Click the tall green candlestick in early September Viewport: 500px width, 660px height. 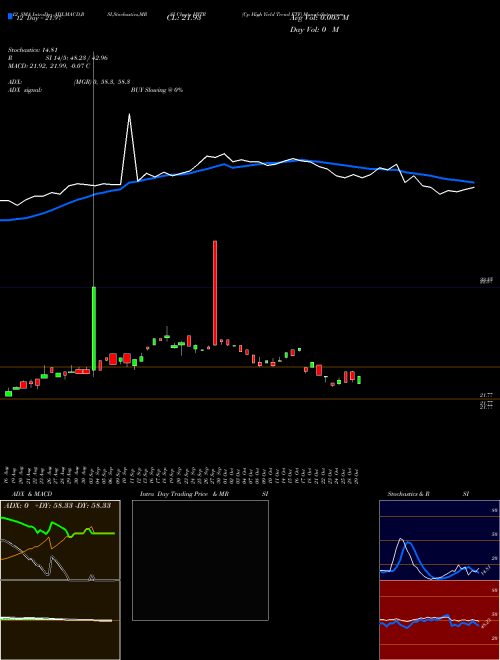(x=94, y=329)
